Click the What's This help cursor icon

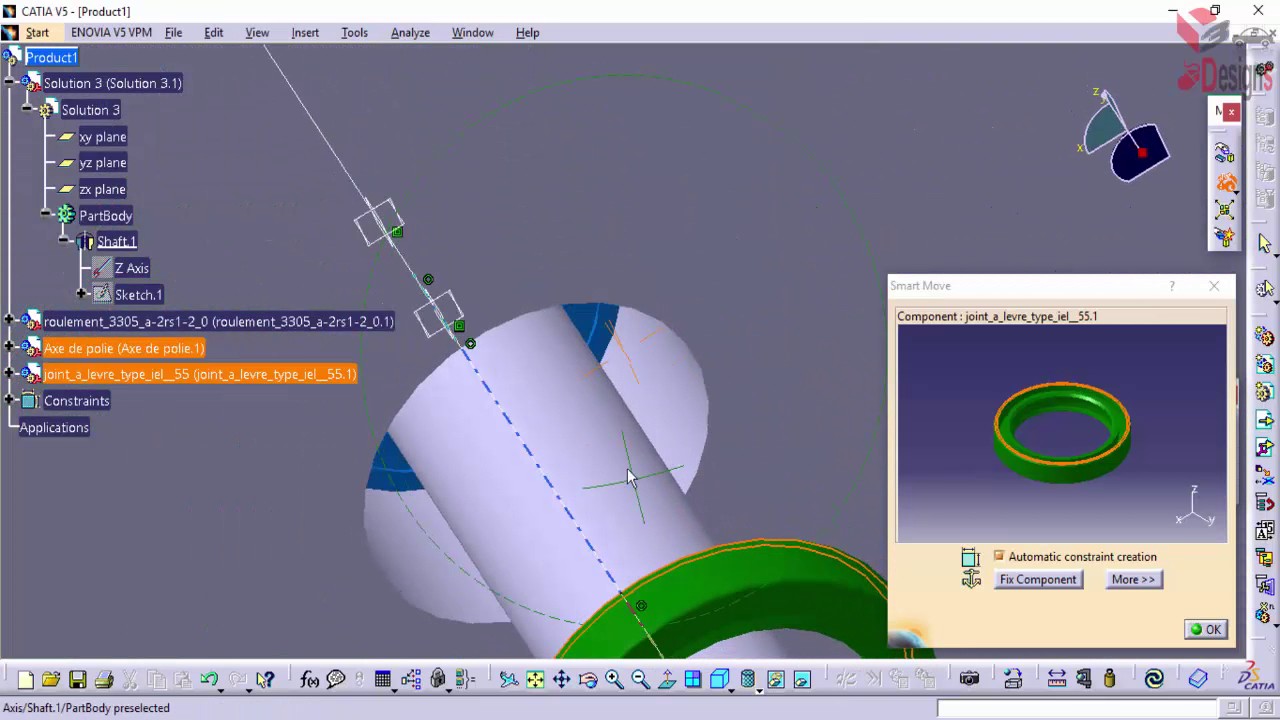tap(265, 680)
